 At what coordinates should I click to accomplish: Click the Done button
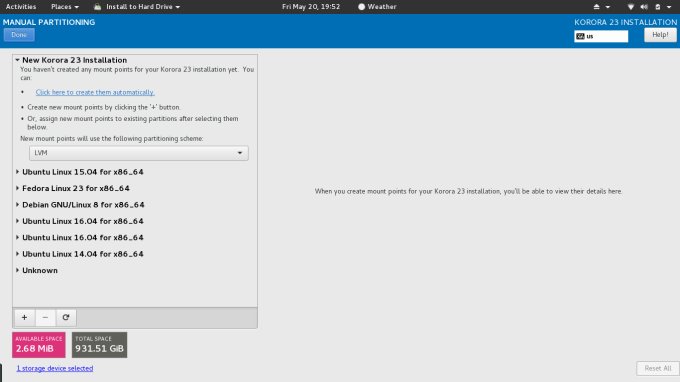click(x=19, y=35)
